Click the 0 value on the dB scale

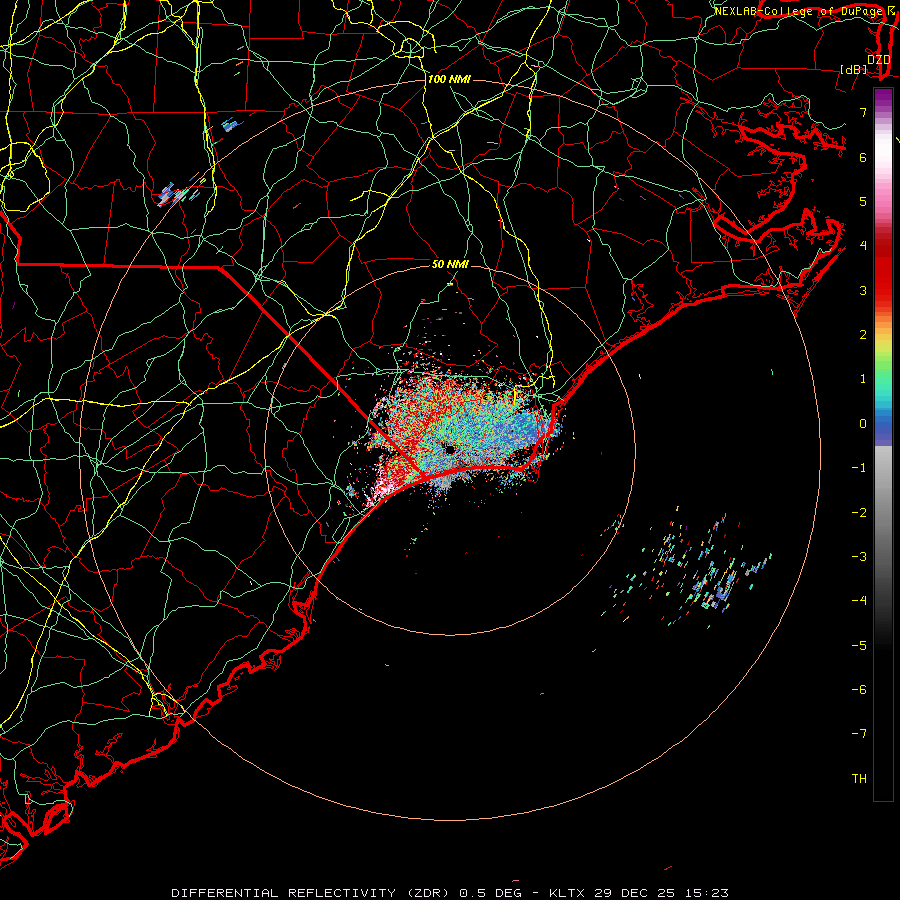click(x=863, y=424)
